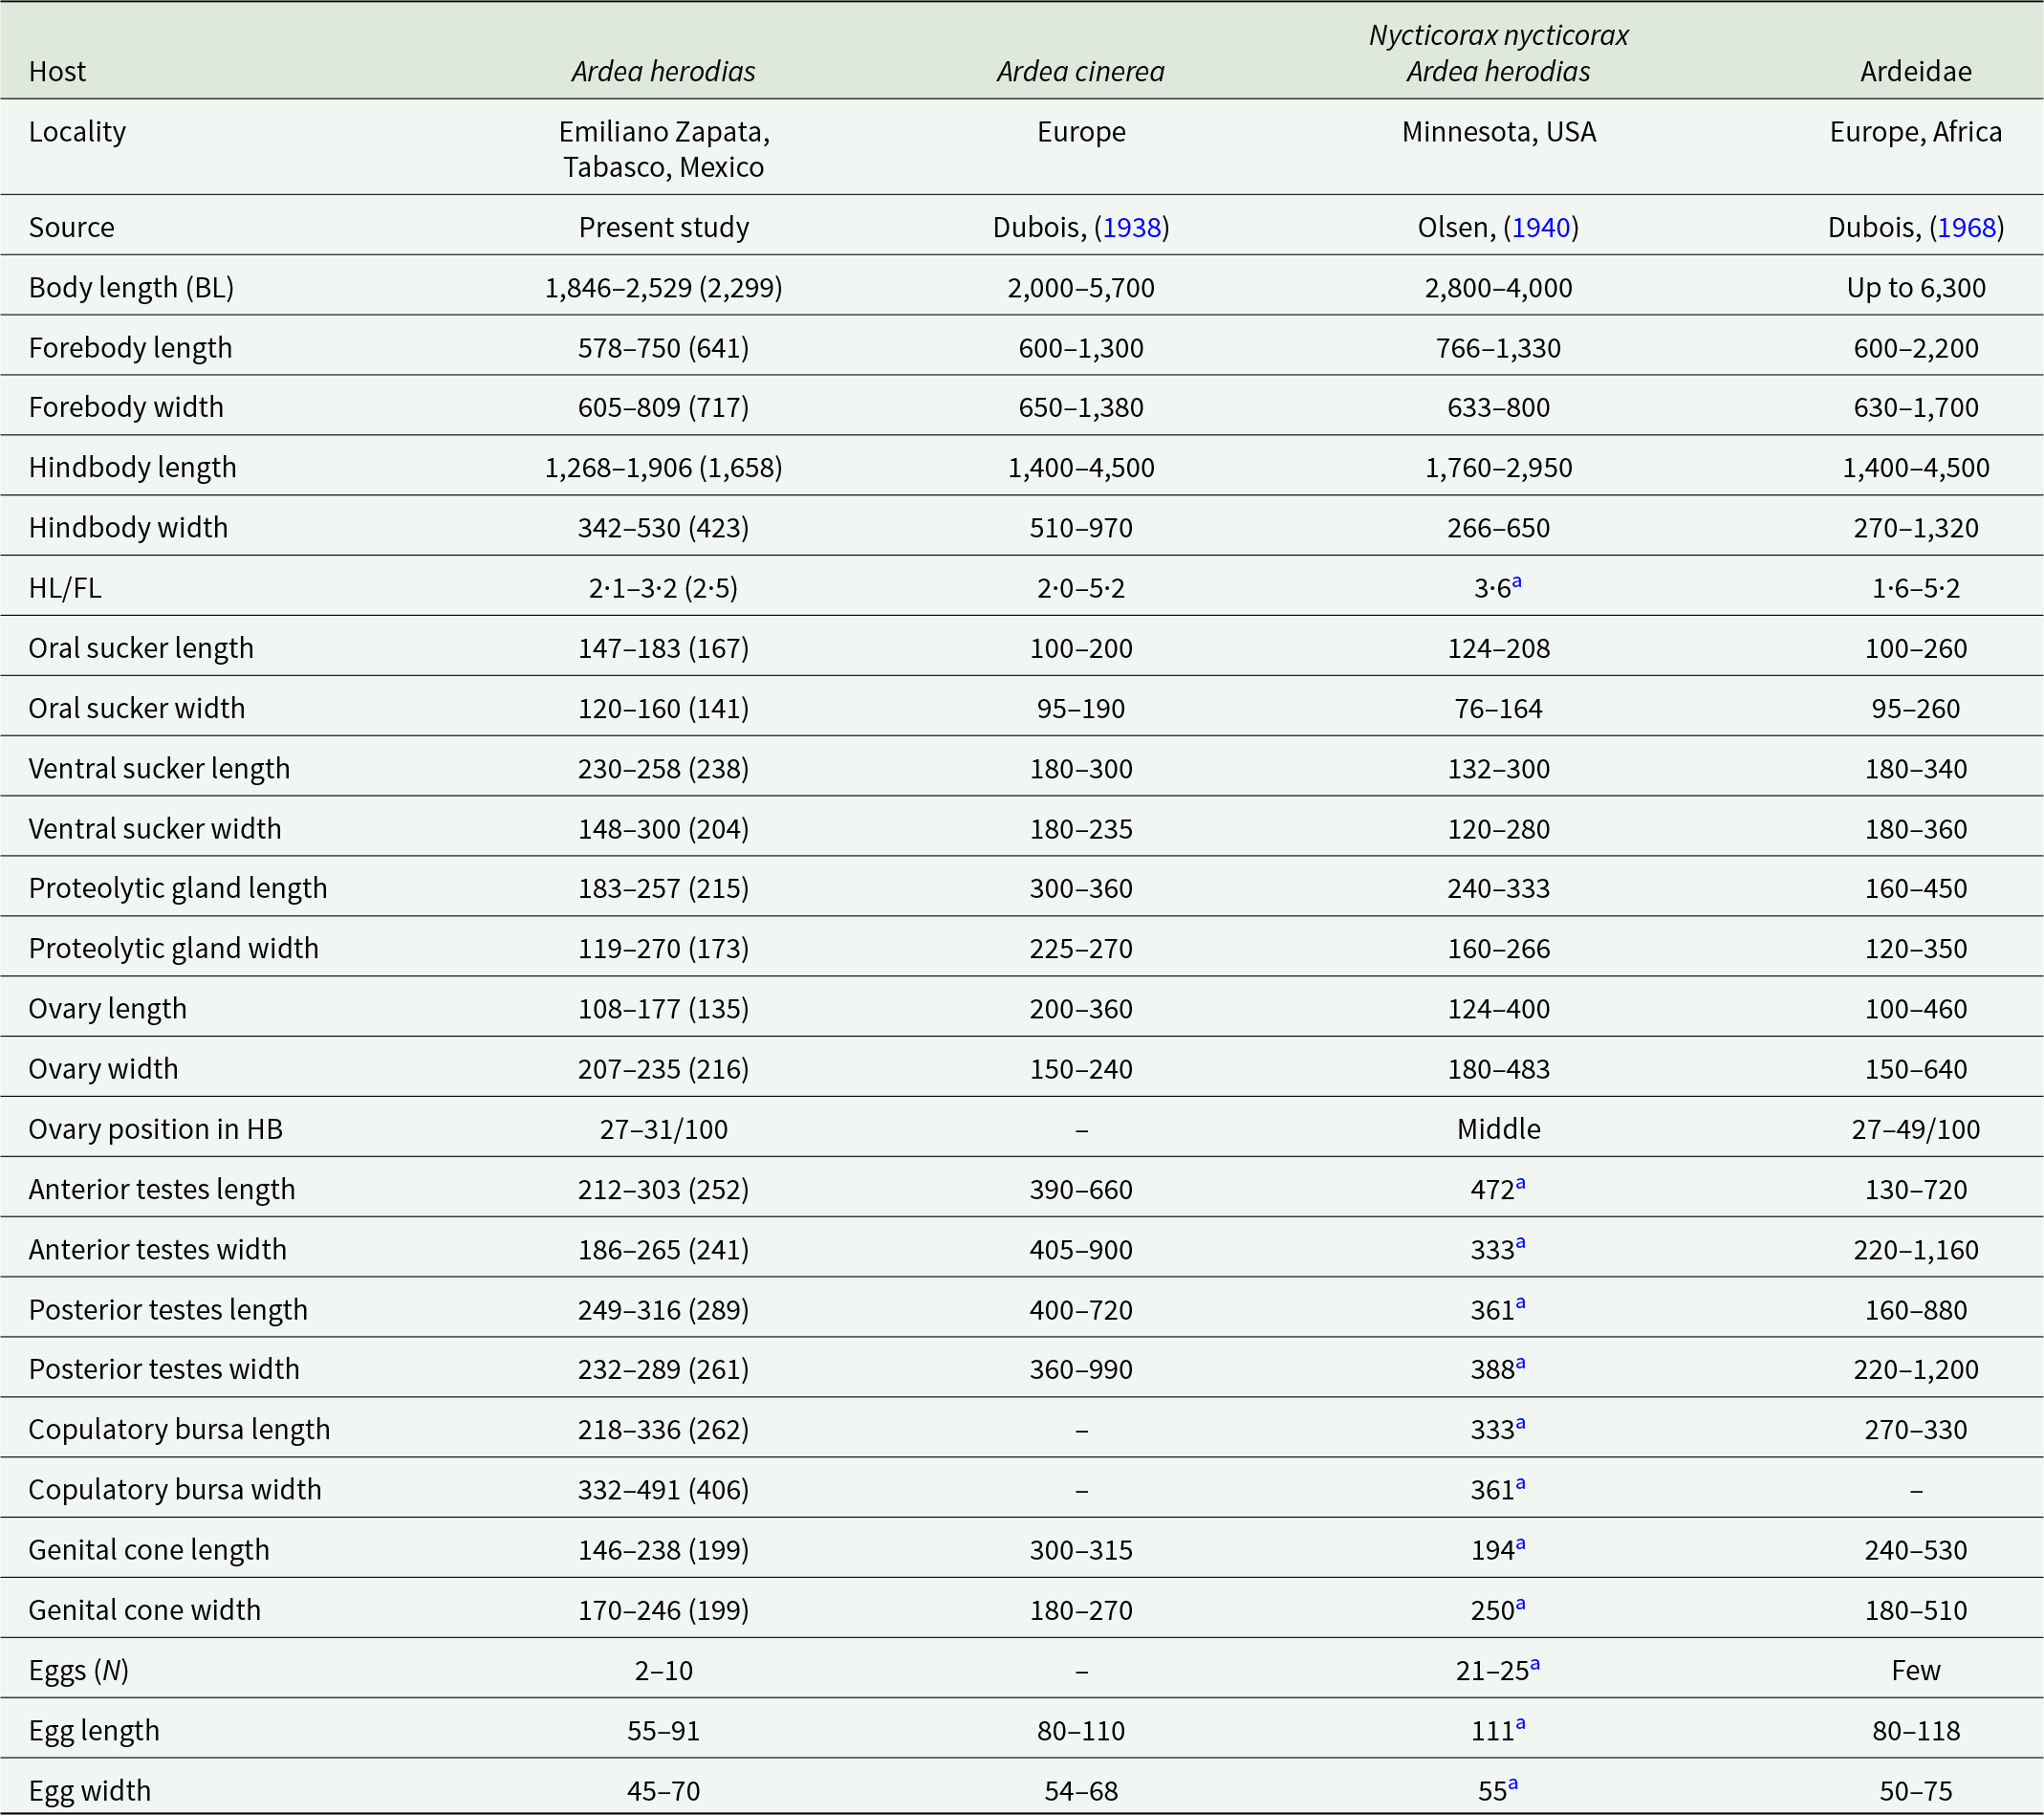Click footnote marker next to 472 value

1520,1183
